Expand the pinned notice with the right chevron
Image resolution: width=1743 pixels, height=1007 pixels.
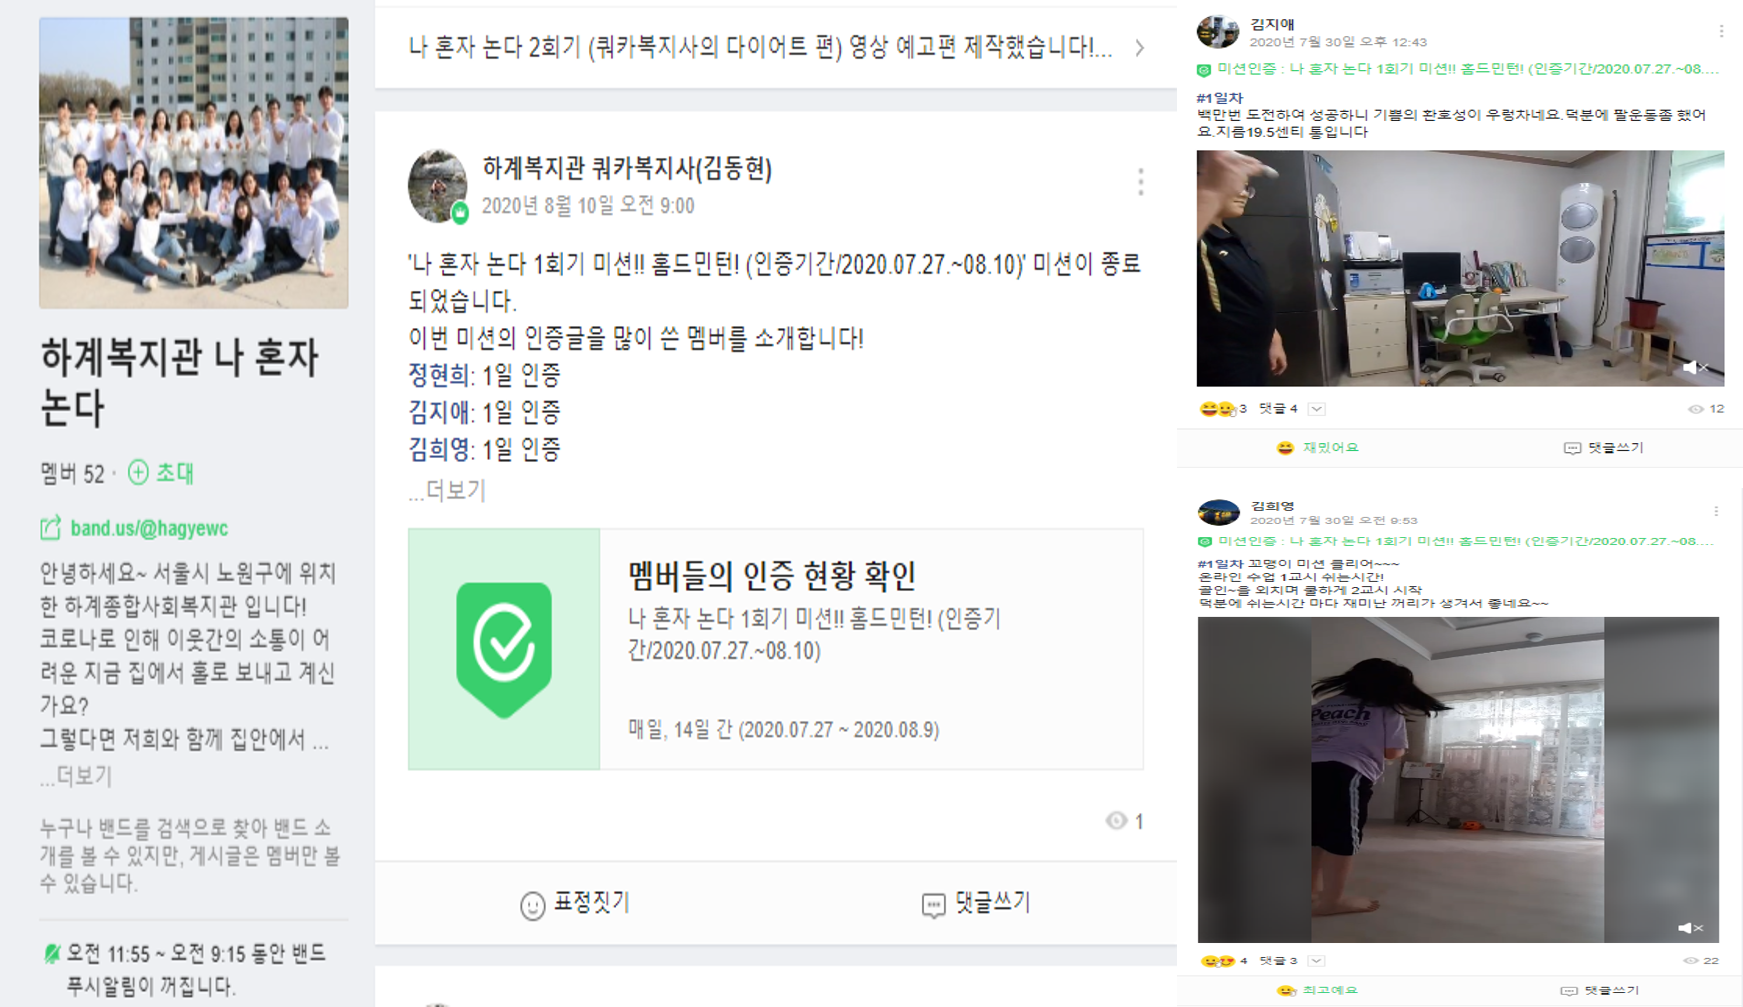point(1140,48)
